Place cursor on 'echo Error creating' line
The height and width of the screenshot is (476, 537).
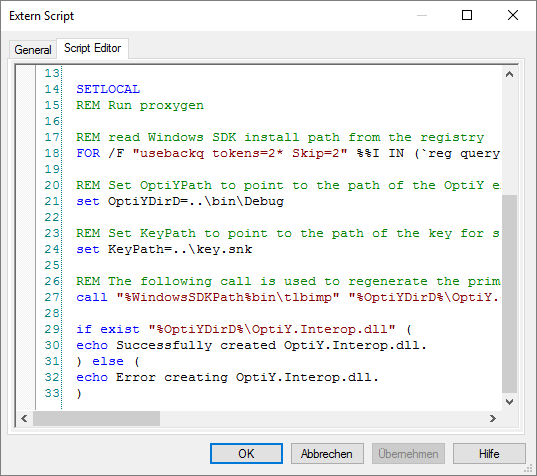coord(227,377)
